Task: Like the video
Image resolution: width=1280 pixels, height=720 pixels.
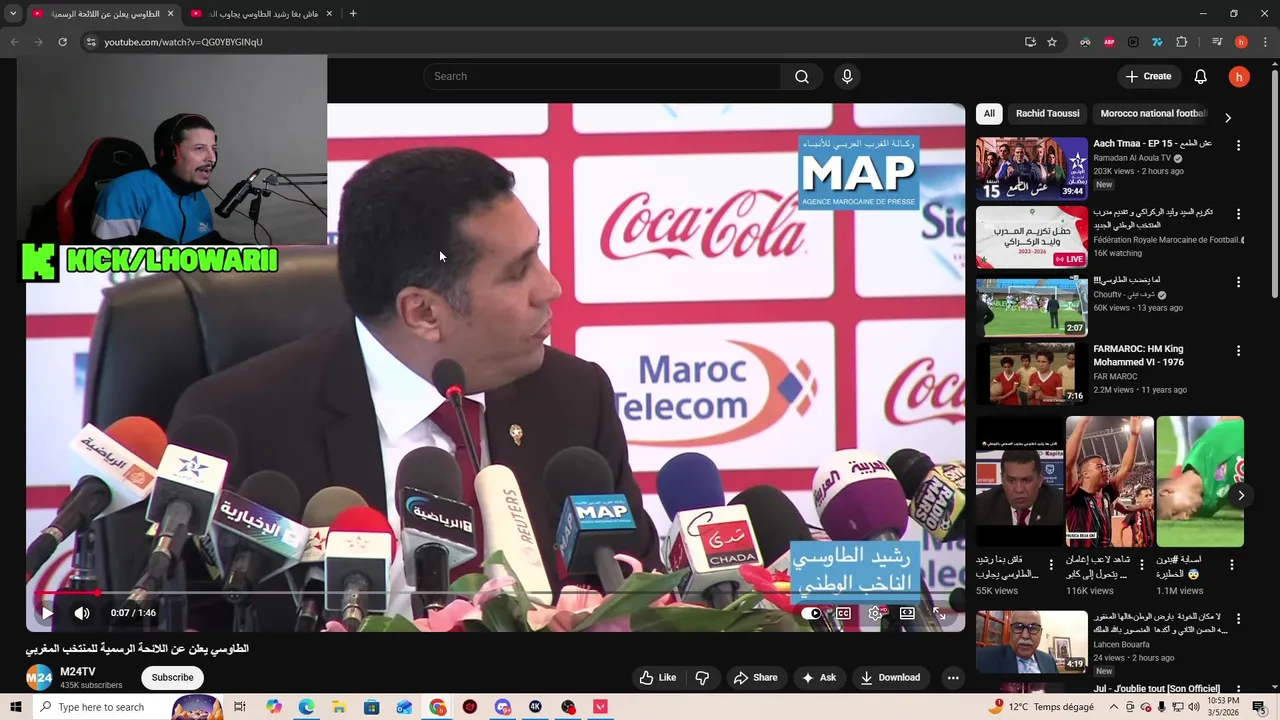Action: (658, 677)
